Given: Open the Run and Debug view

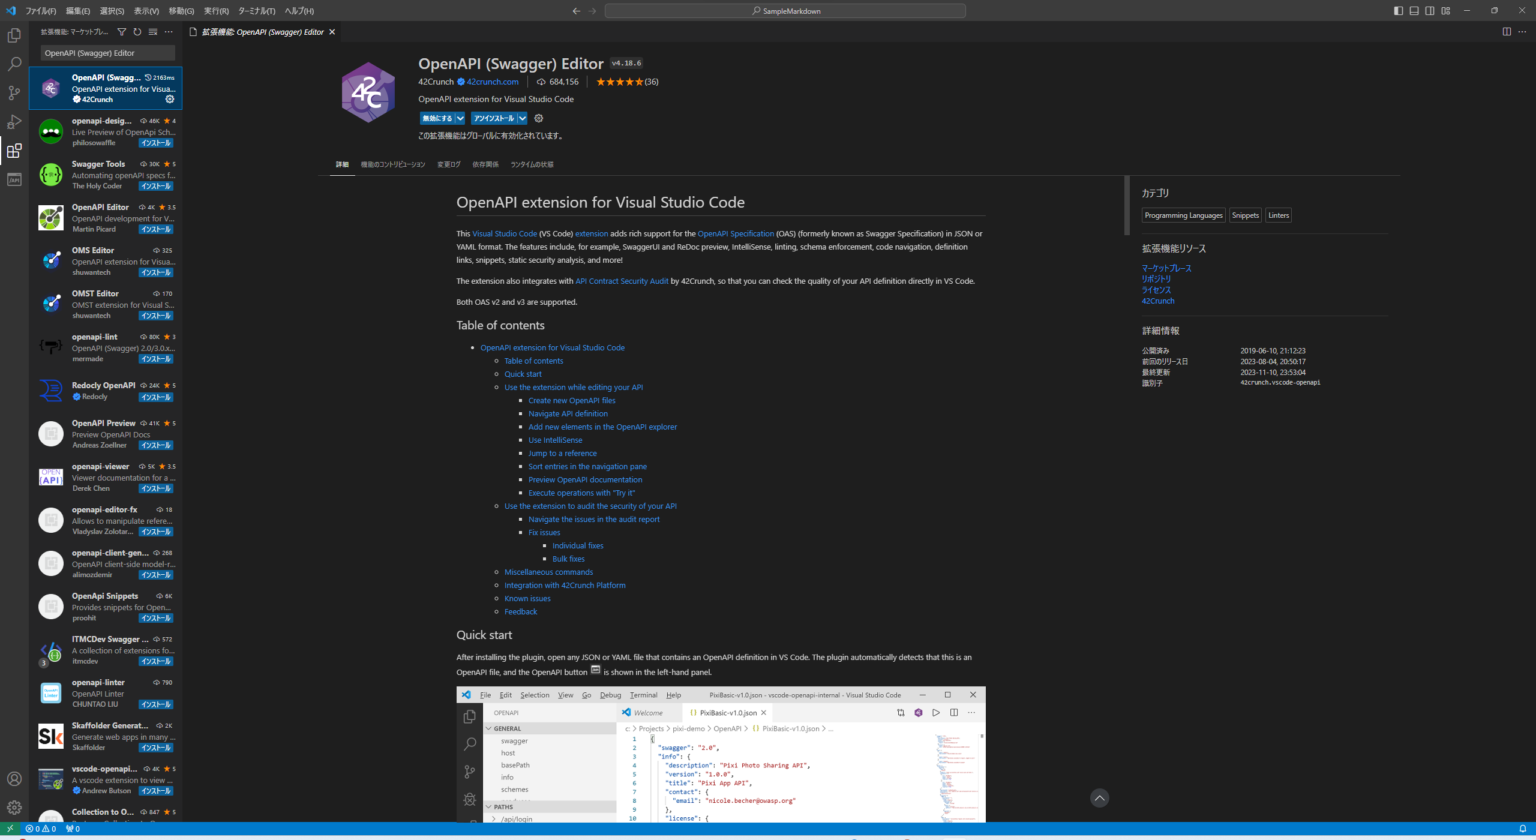Looking at the screenshot, I should click(x=13, y=121).
